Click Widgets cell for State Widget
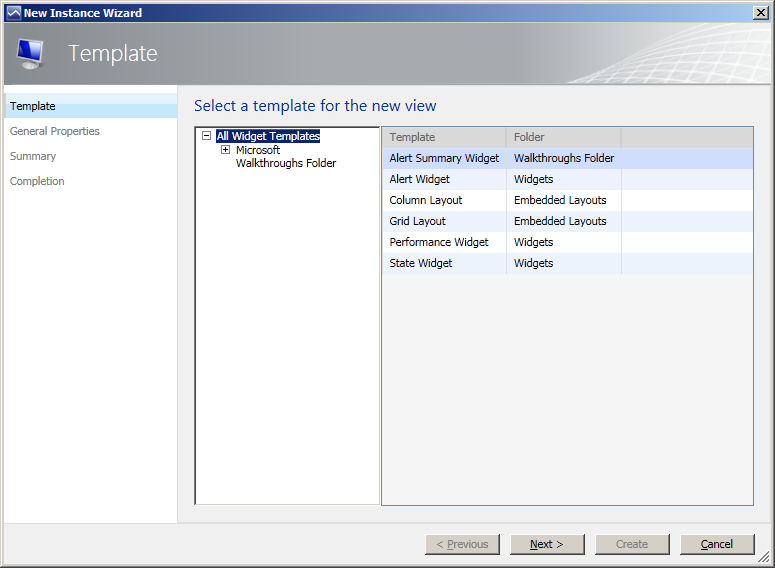 point(564,263)
